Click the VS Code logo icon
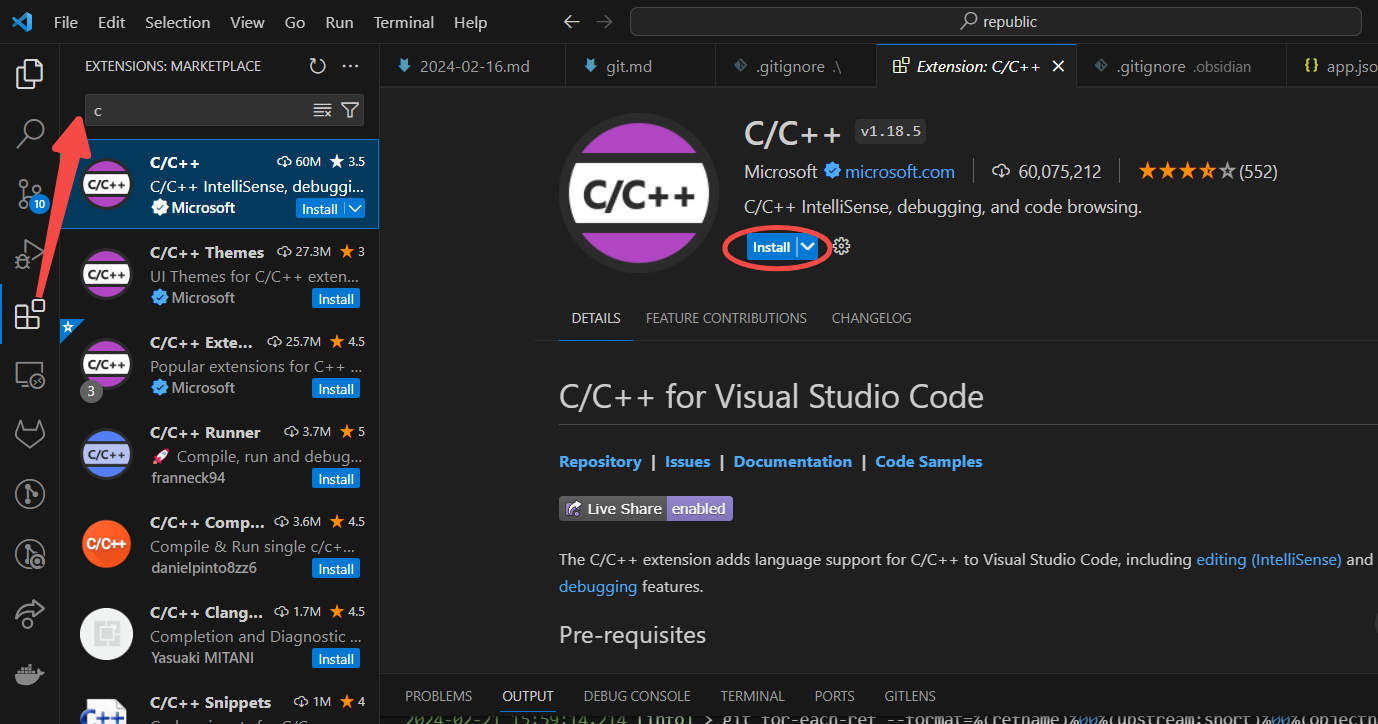Viewport: 1378px width, 724px height. (23, 21)
